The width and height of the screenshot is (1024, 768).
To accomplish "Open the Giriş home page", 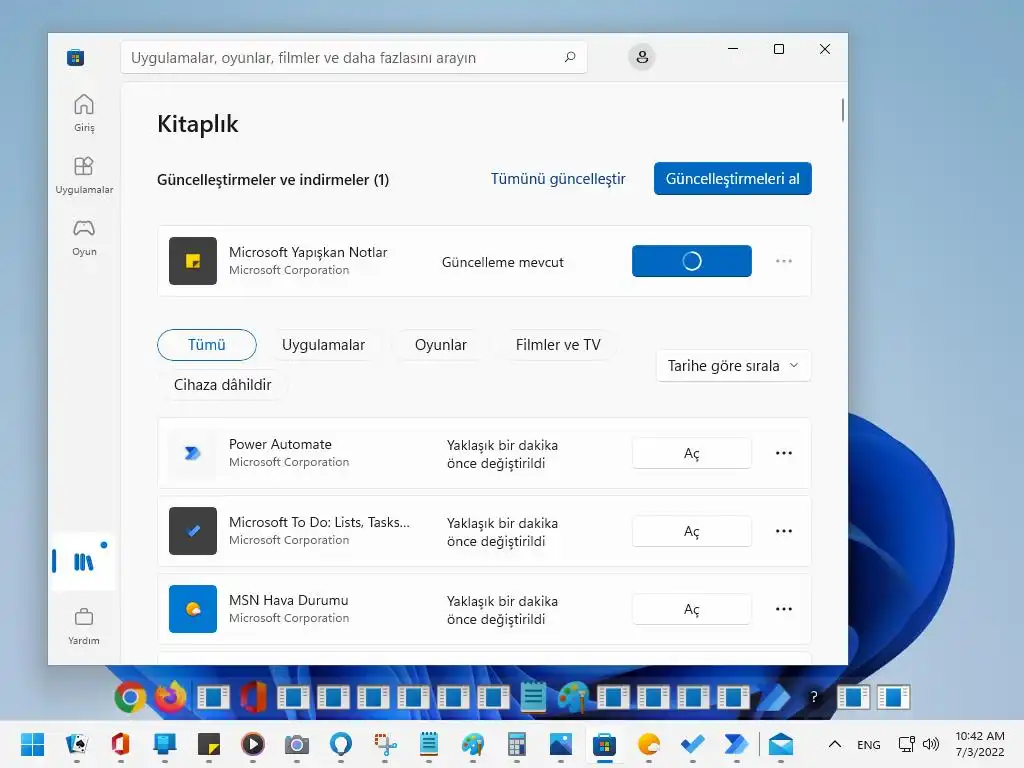I will [x=84, y=113].
